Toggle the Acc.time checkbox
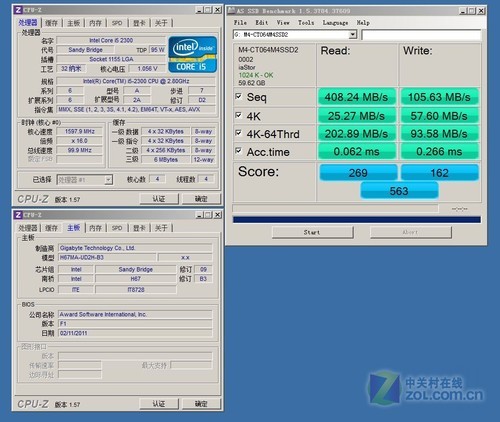This screenshot has width=500, height=422. tap(238, 151)
